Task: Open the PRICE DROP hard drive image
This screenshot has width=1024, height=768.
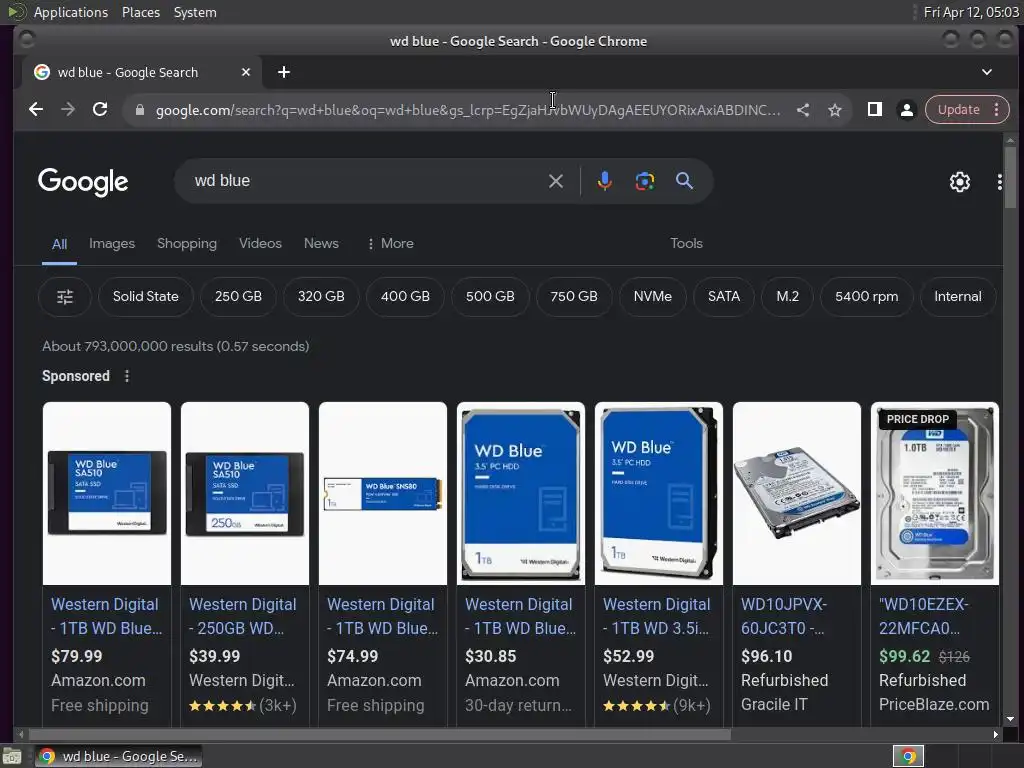Action: [x=935, y=493]
